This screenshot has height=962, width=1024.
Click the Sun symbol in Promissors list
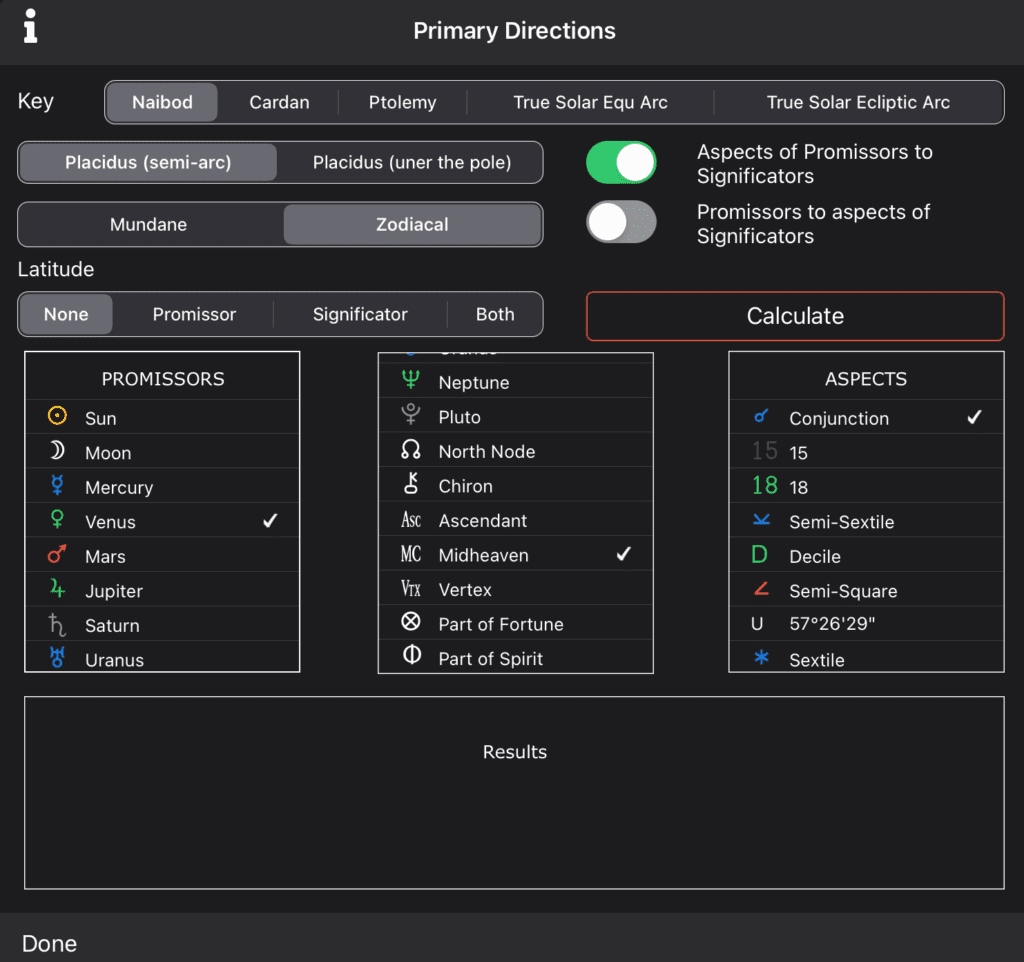pyautogui.click(x=58, y=416)
